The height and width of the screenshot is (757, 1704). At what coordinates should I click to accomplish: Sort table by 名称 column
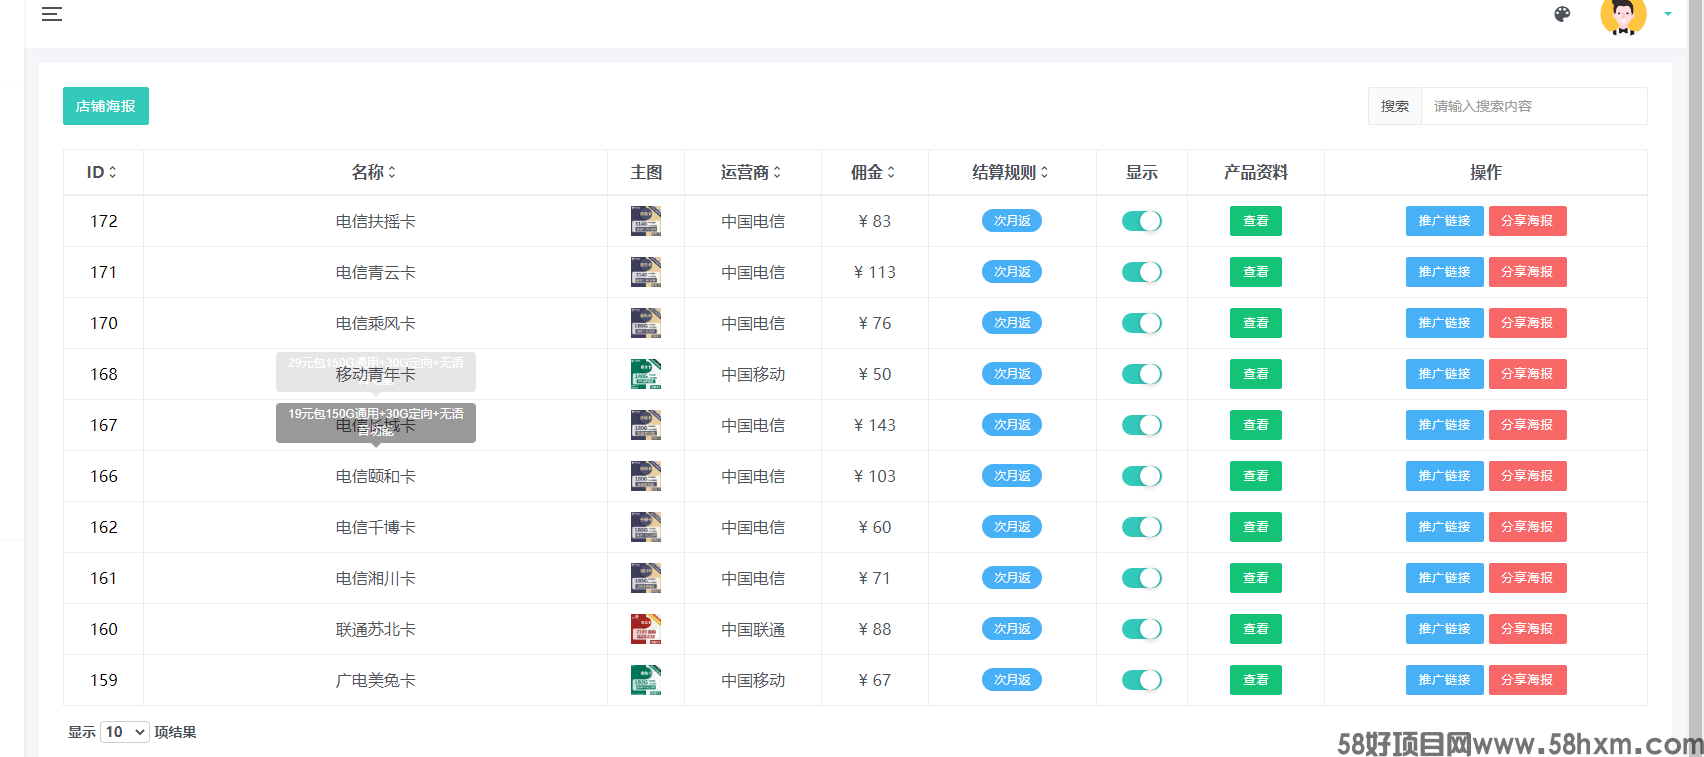(374, 172)
